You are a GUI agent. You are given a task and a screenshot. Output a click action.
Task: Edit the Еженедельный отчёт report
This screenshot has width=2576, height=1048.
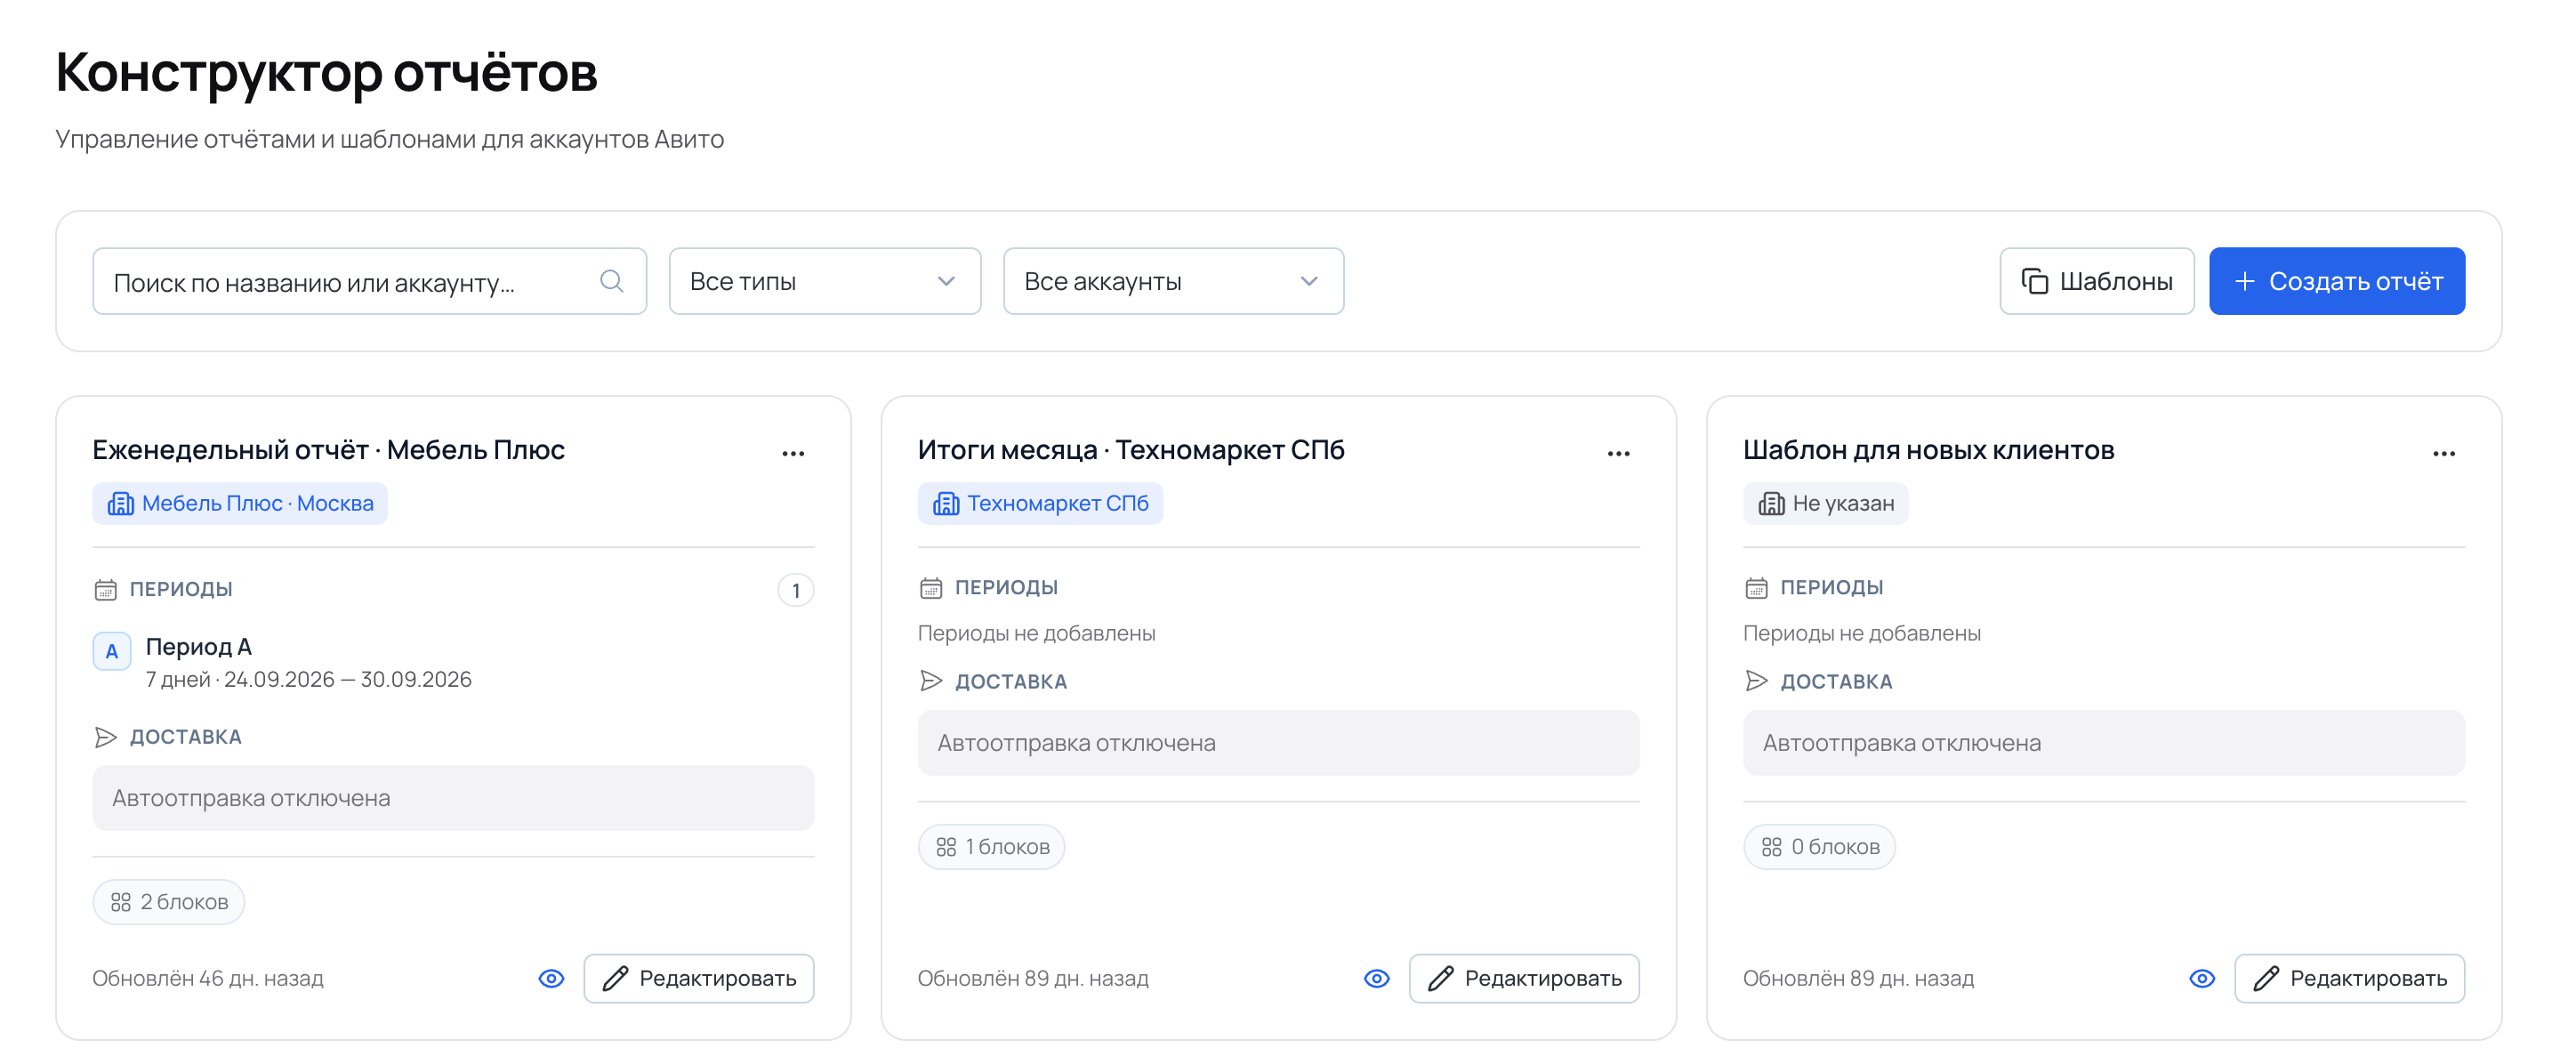coord(698,977)
